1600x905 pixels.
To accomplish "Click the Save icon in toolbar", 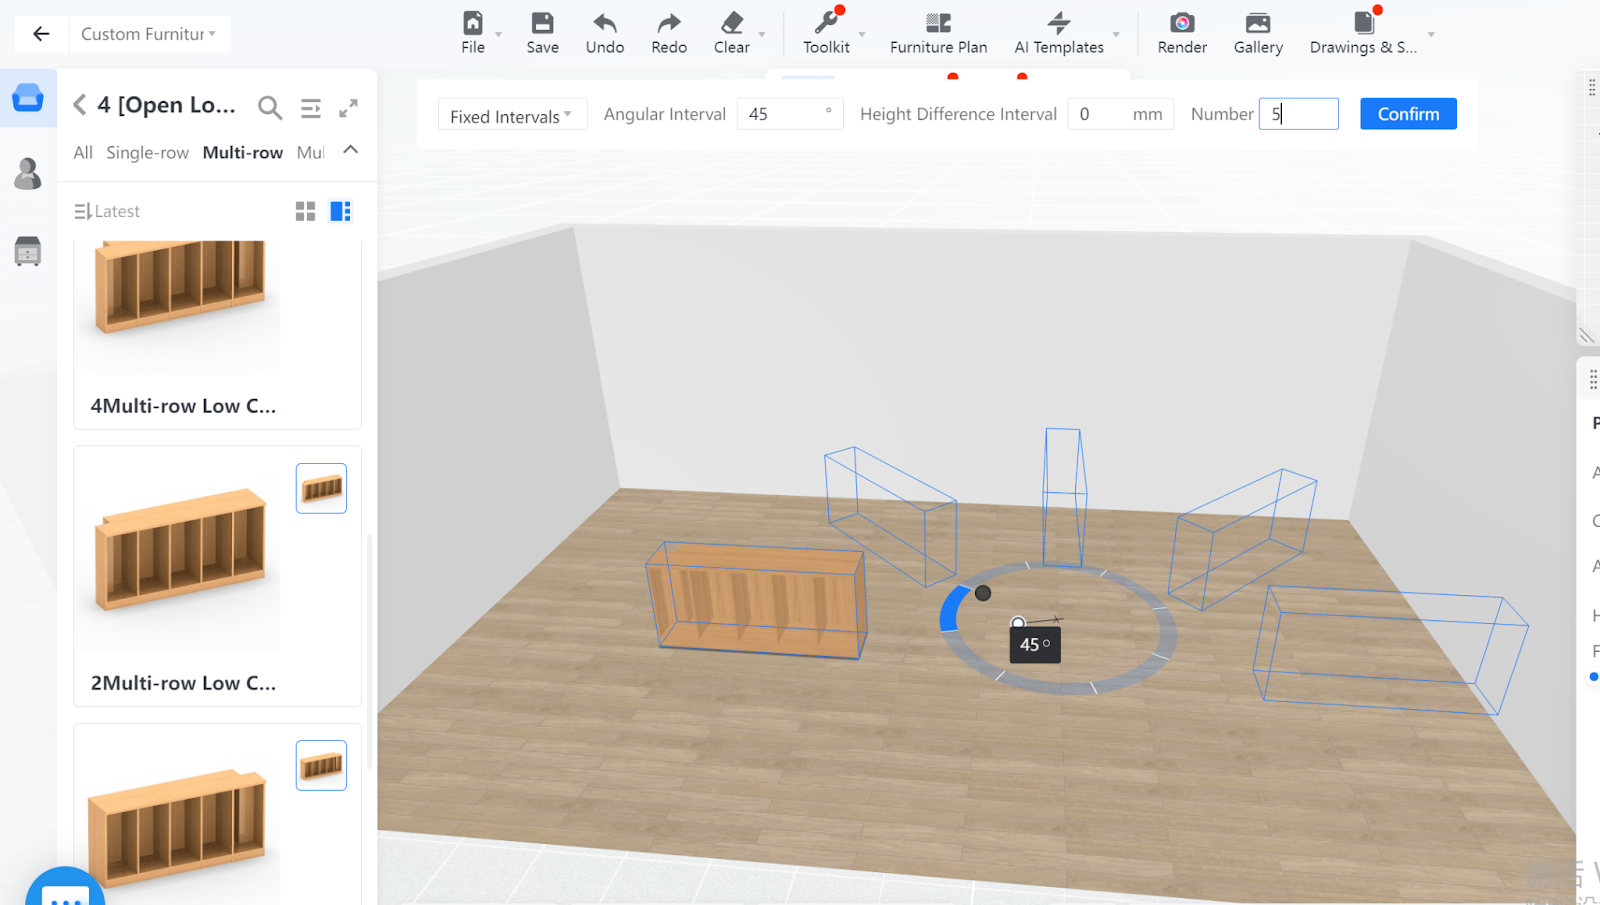I will (542, 32).
